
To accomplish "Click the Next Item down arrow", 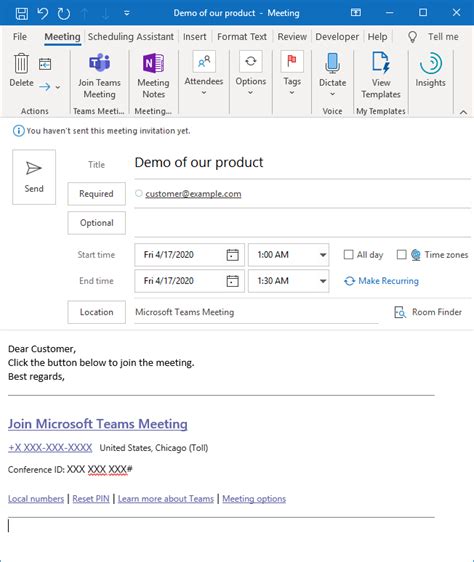I will pyautogui.click(x=106, y=13).
